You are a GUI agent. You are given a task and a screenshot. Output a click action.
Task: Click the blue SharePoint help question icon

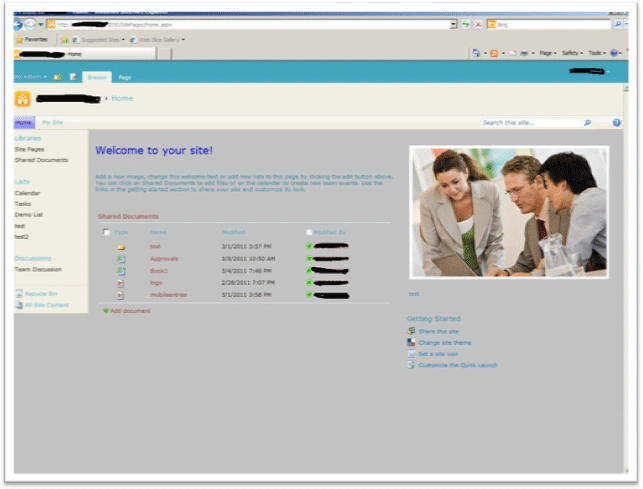[616, 122]
